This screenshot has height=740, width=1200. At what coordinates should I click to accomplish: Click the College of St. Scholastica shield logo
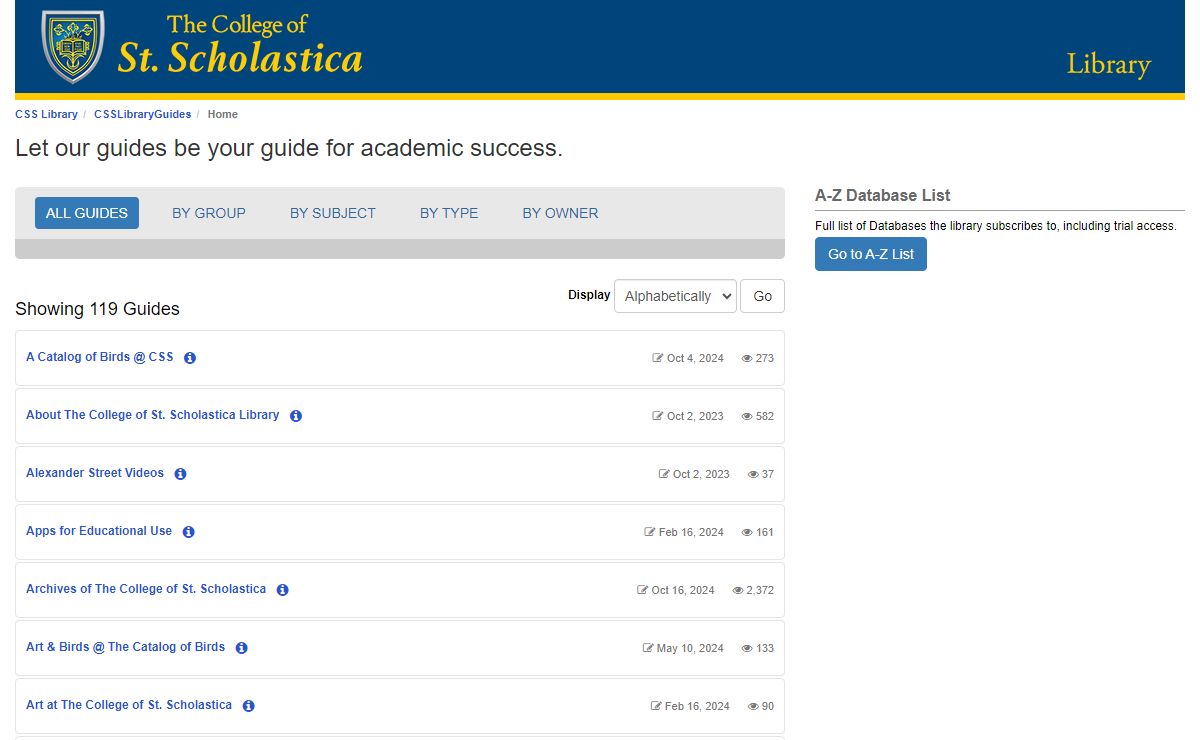click(x=72, y=46)
